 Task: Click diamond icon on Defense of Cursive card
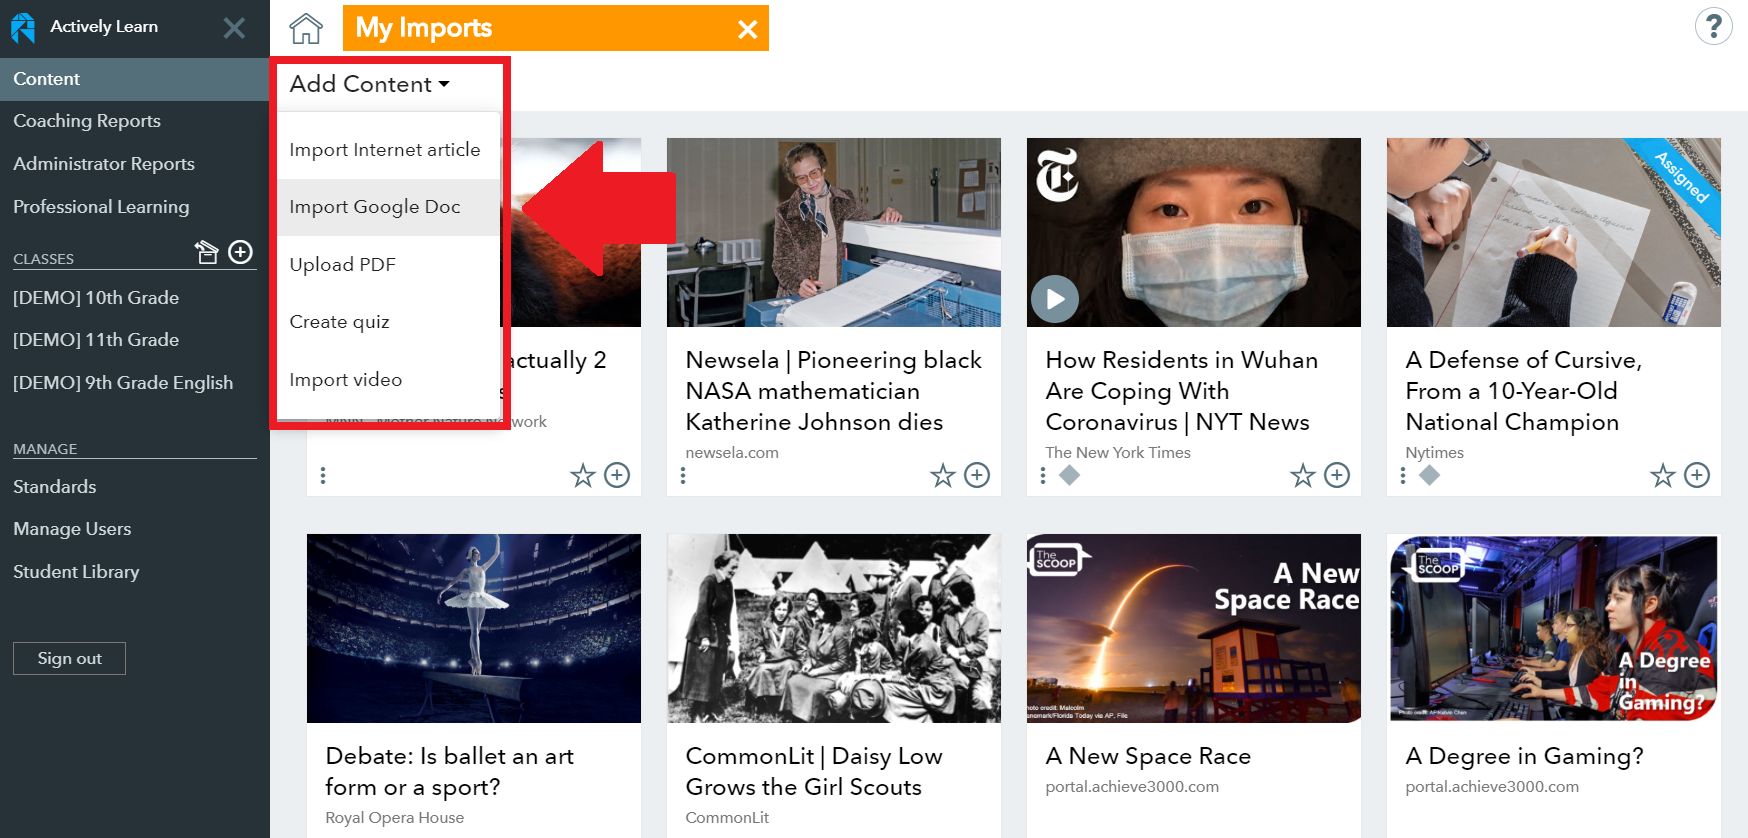[x=1429, y=475]
